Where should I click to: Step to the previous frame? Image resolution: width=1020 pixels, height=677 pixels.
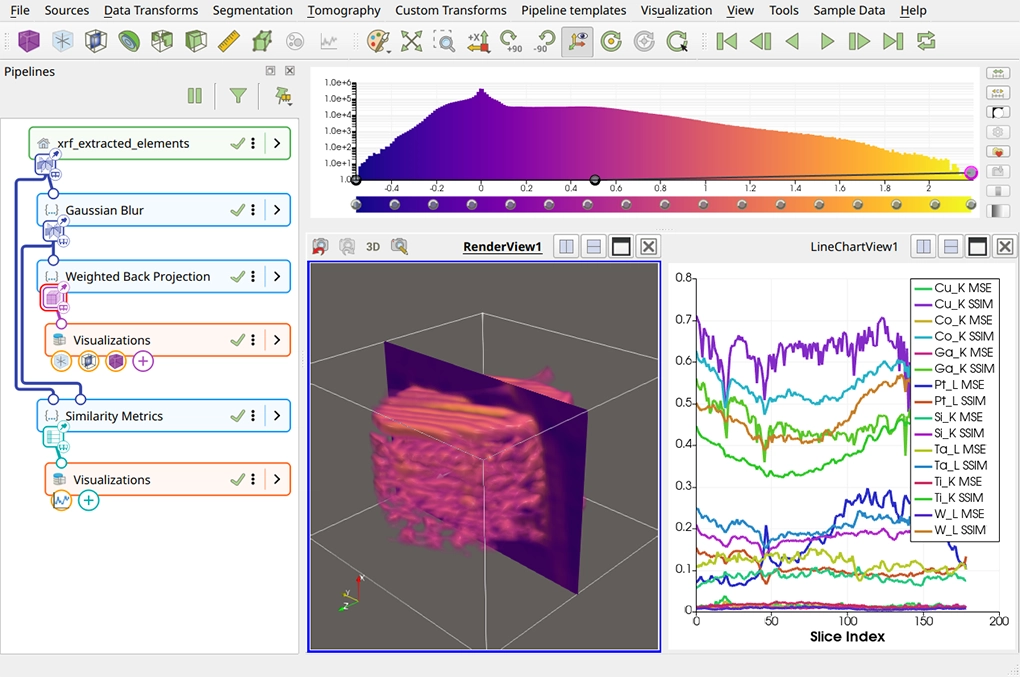(760, 41)
